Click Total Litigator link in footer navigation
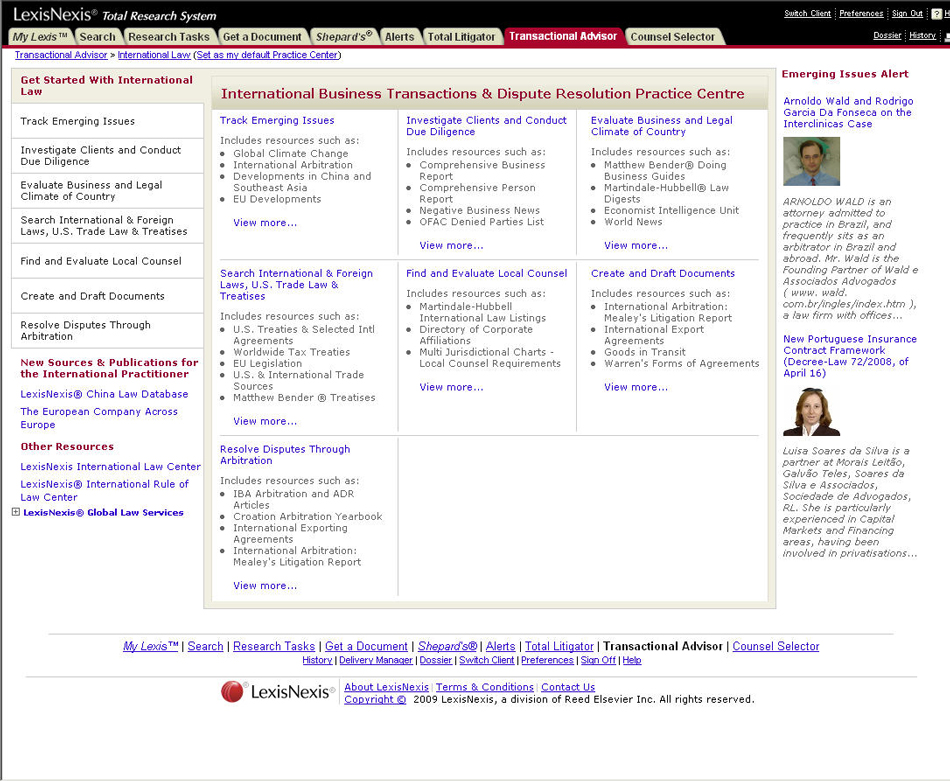This screenshot has width=950, height=781. (x=559, y=646)
